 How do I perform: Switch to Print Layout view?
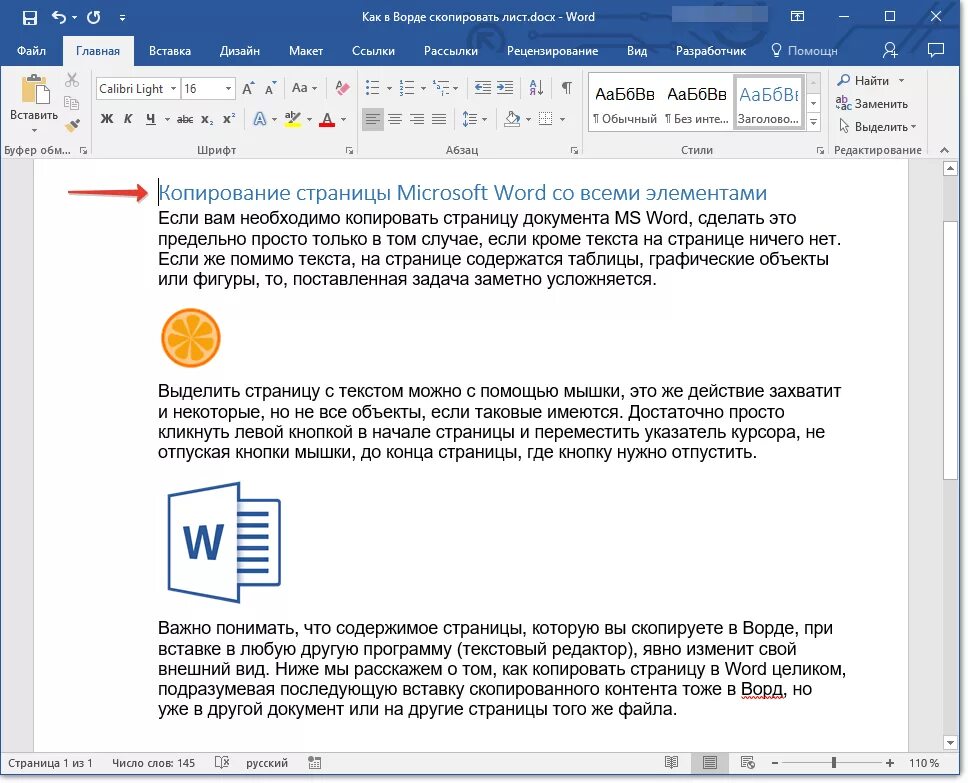[710, 763]
